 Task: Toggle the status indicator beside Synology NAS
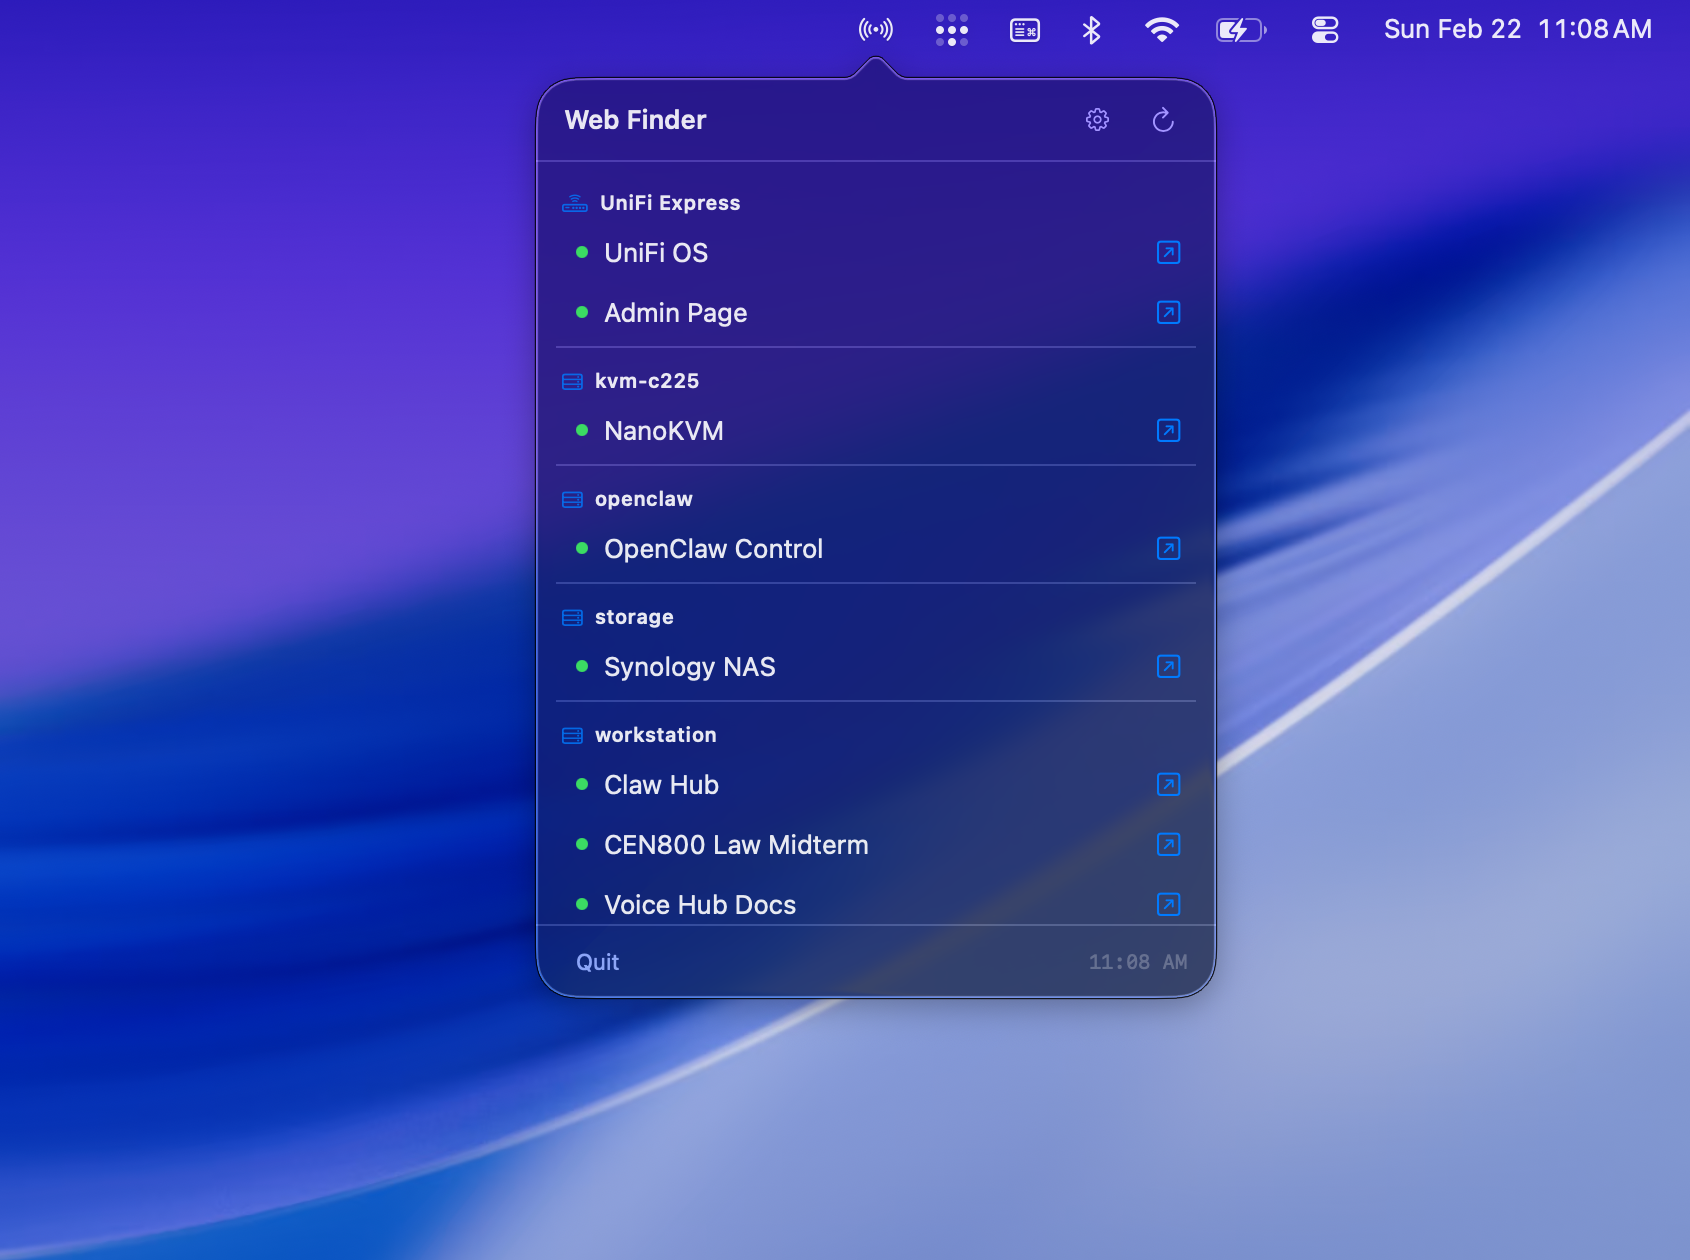click(583, 667)
